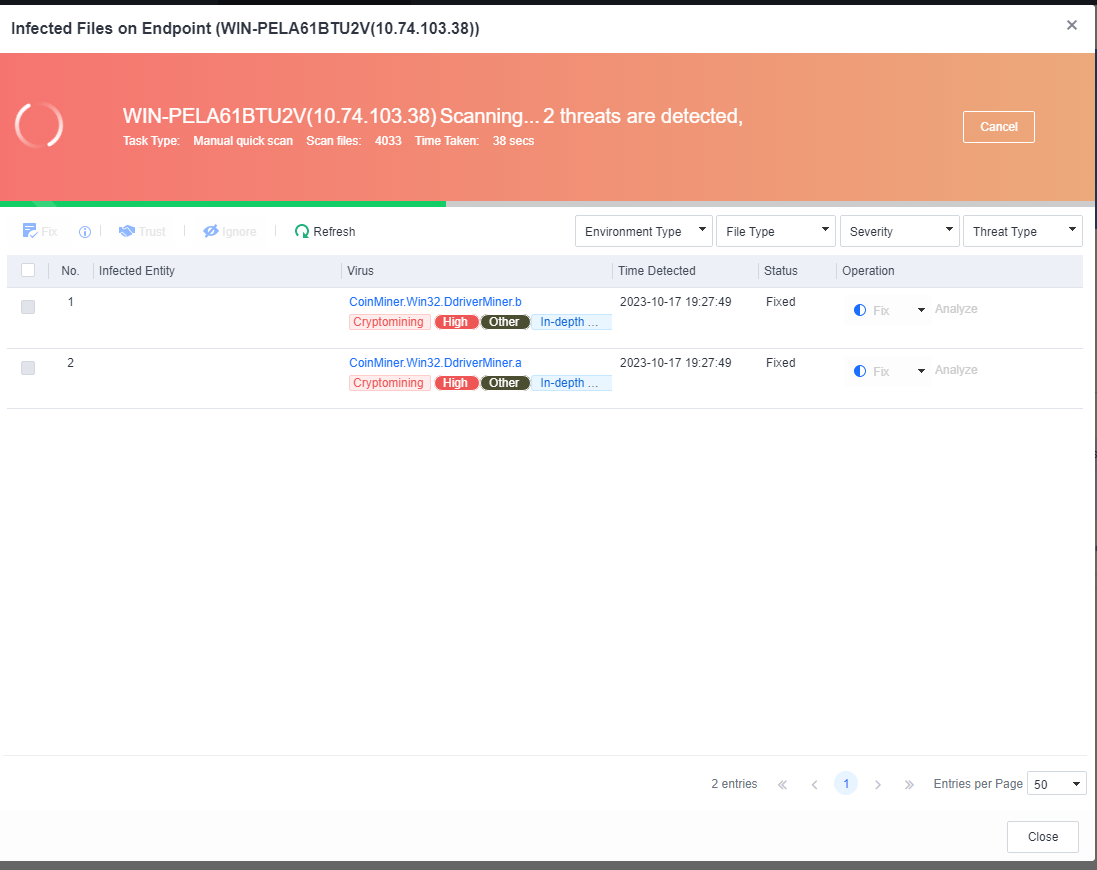
Task: Click the info icon beside Fix
Action: 85,231
